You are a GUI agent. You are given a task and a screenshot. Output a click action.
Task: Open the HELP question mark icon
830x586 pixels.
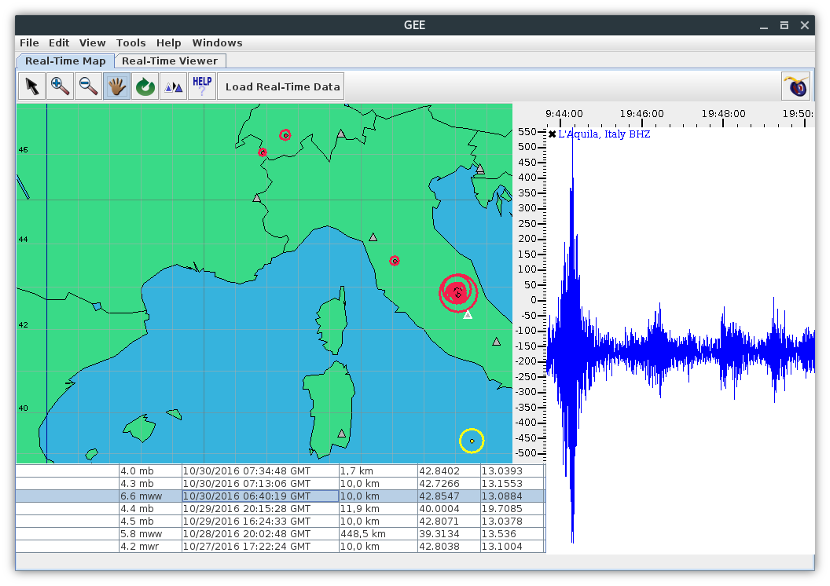pos(202,86)
